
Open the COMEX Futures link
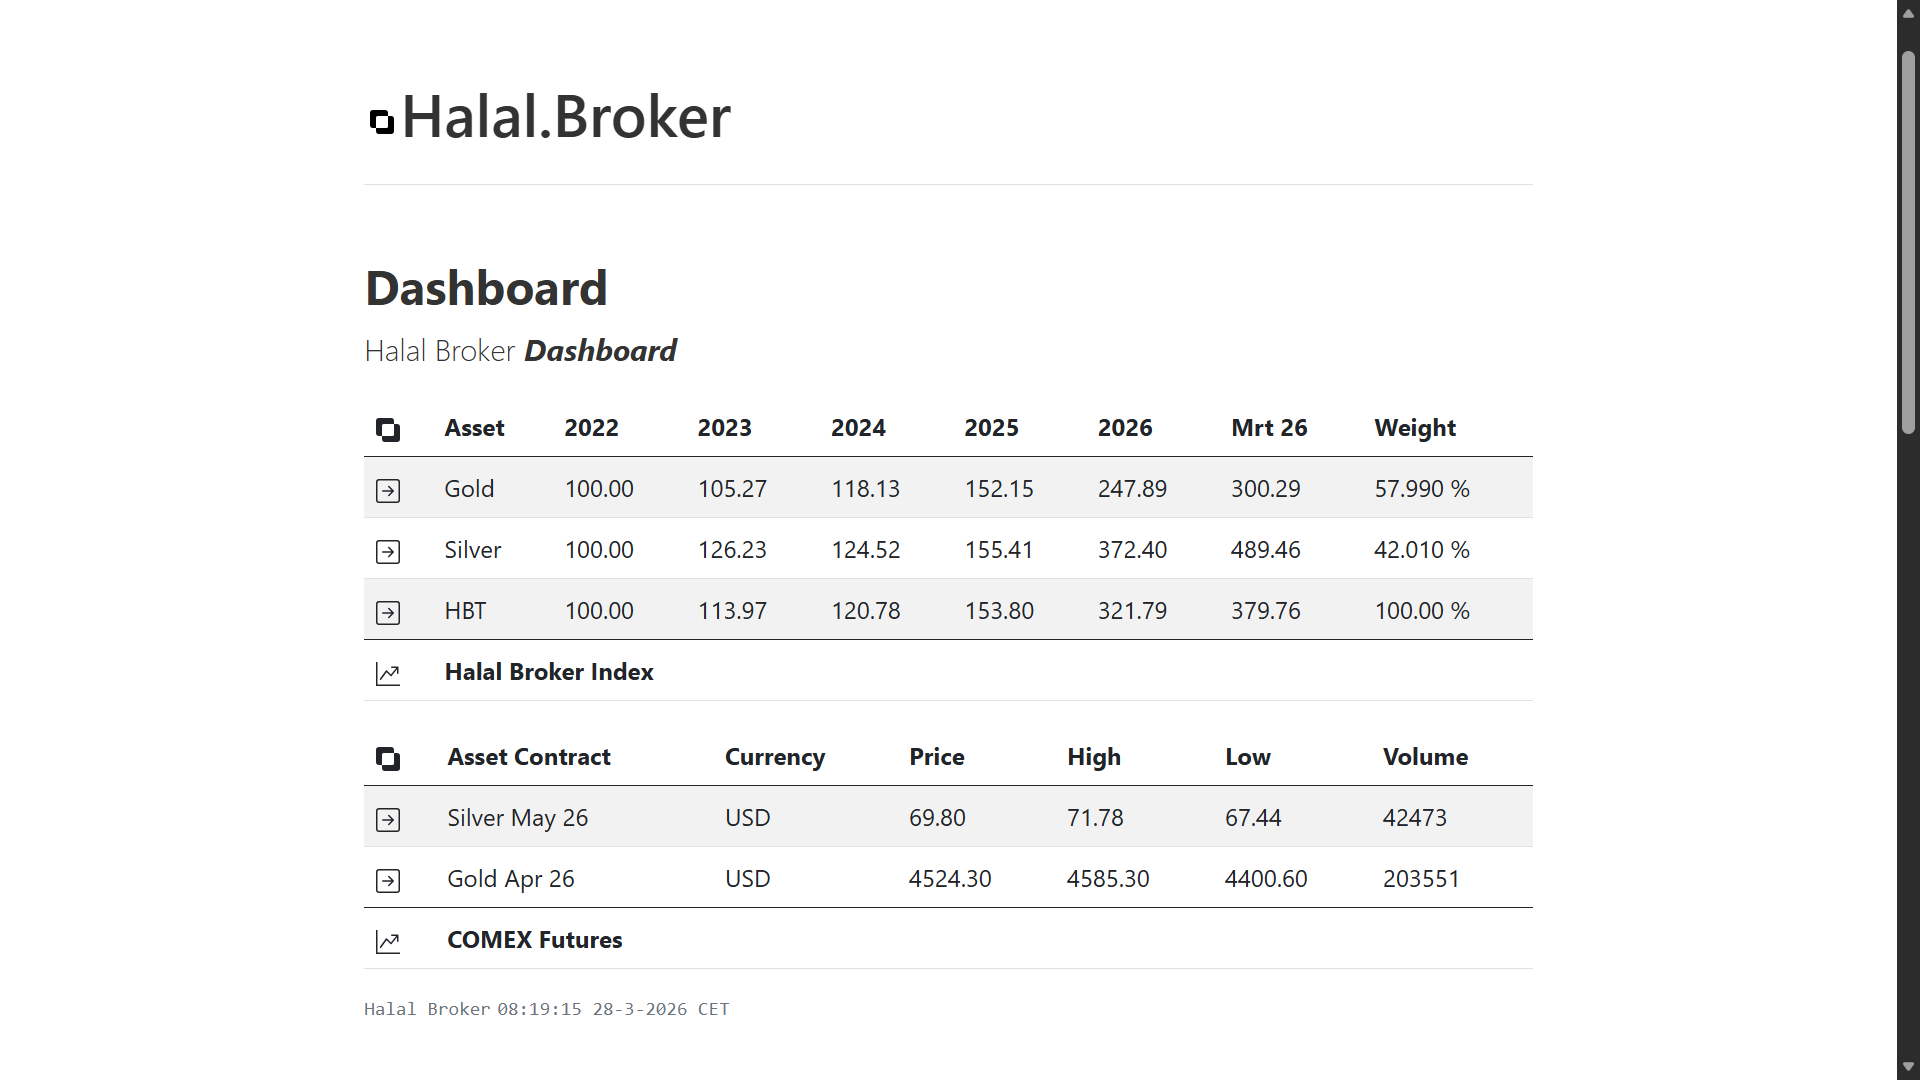(534, 940)
